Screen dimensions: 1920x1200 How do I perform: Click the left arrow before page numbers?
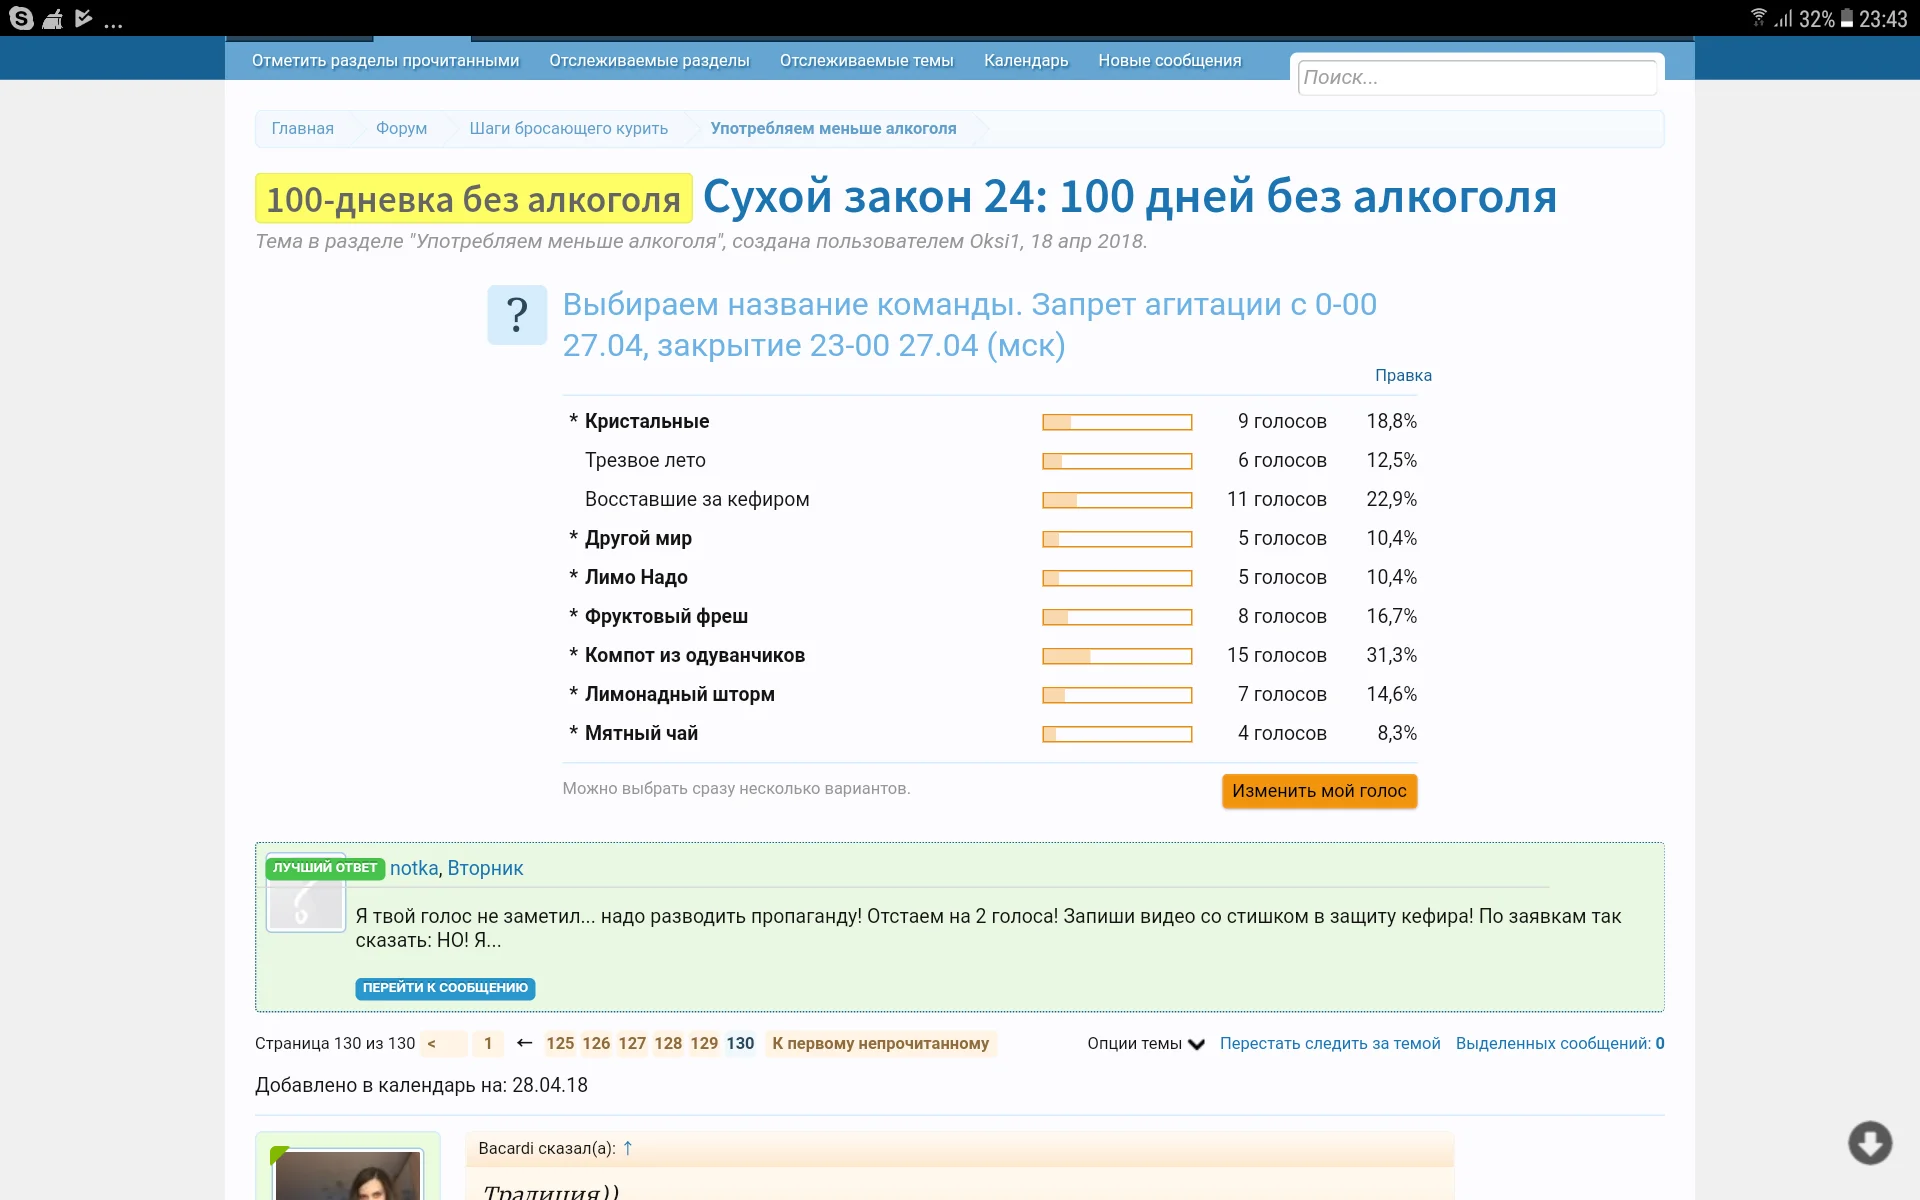524,1043
